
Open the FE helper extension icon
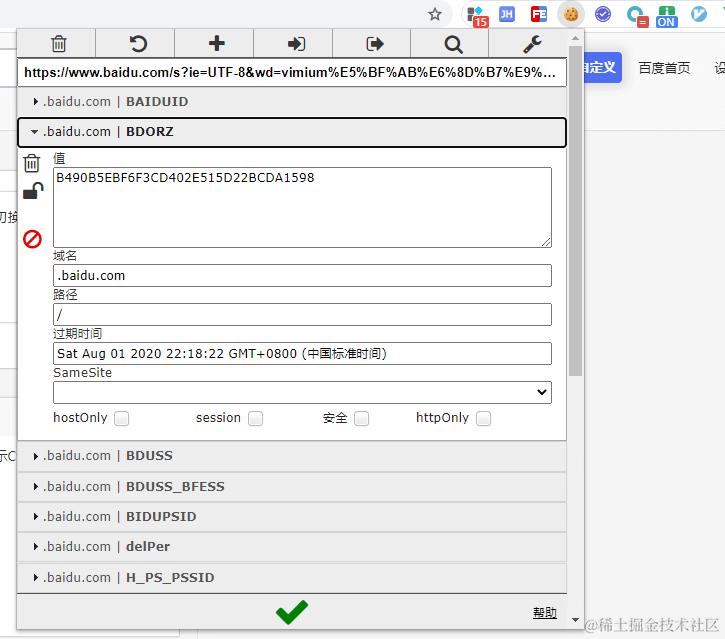(539, 14)
